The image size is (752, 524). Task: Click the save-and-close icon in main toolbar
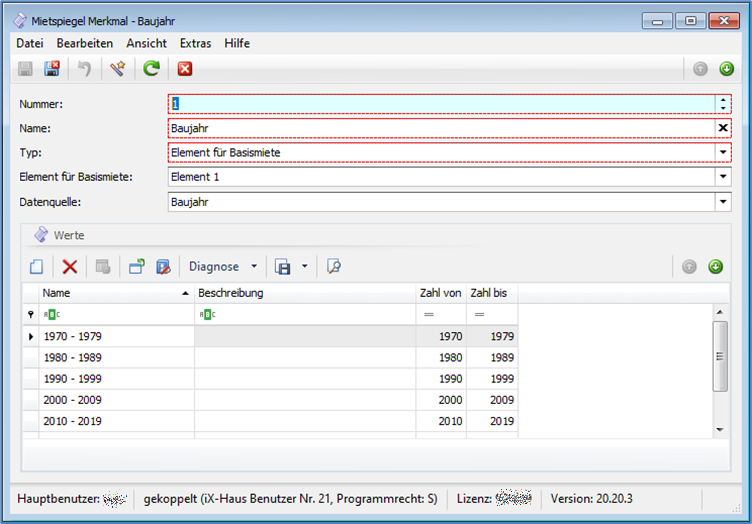click(x=53, y=69)
